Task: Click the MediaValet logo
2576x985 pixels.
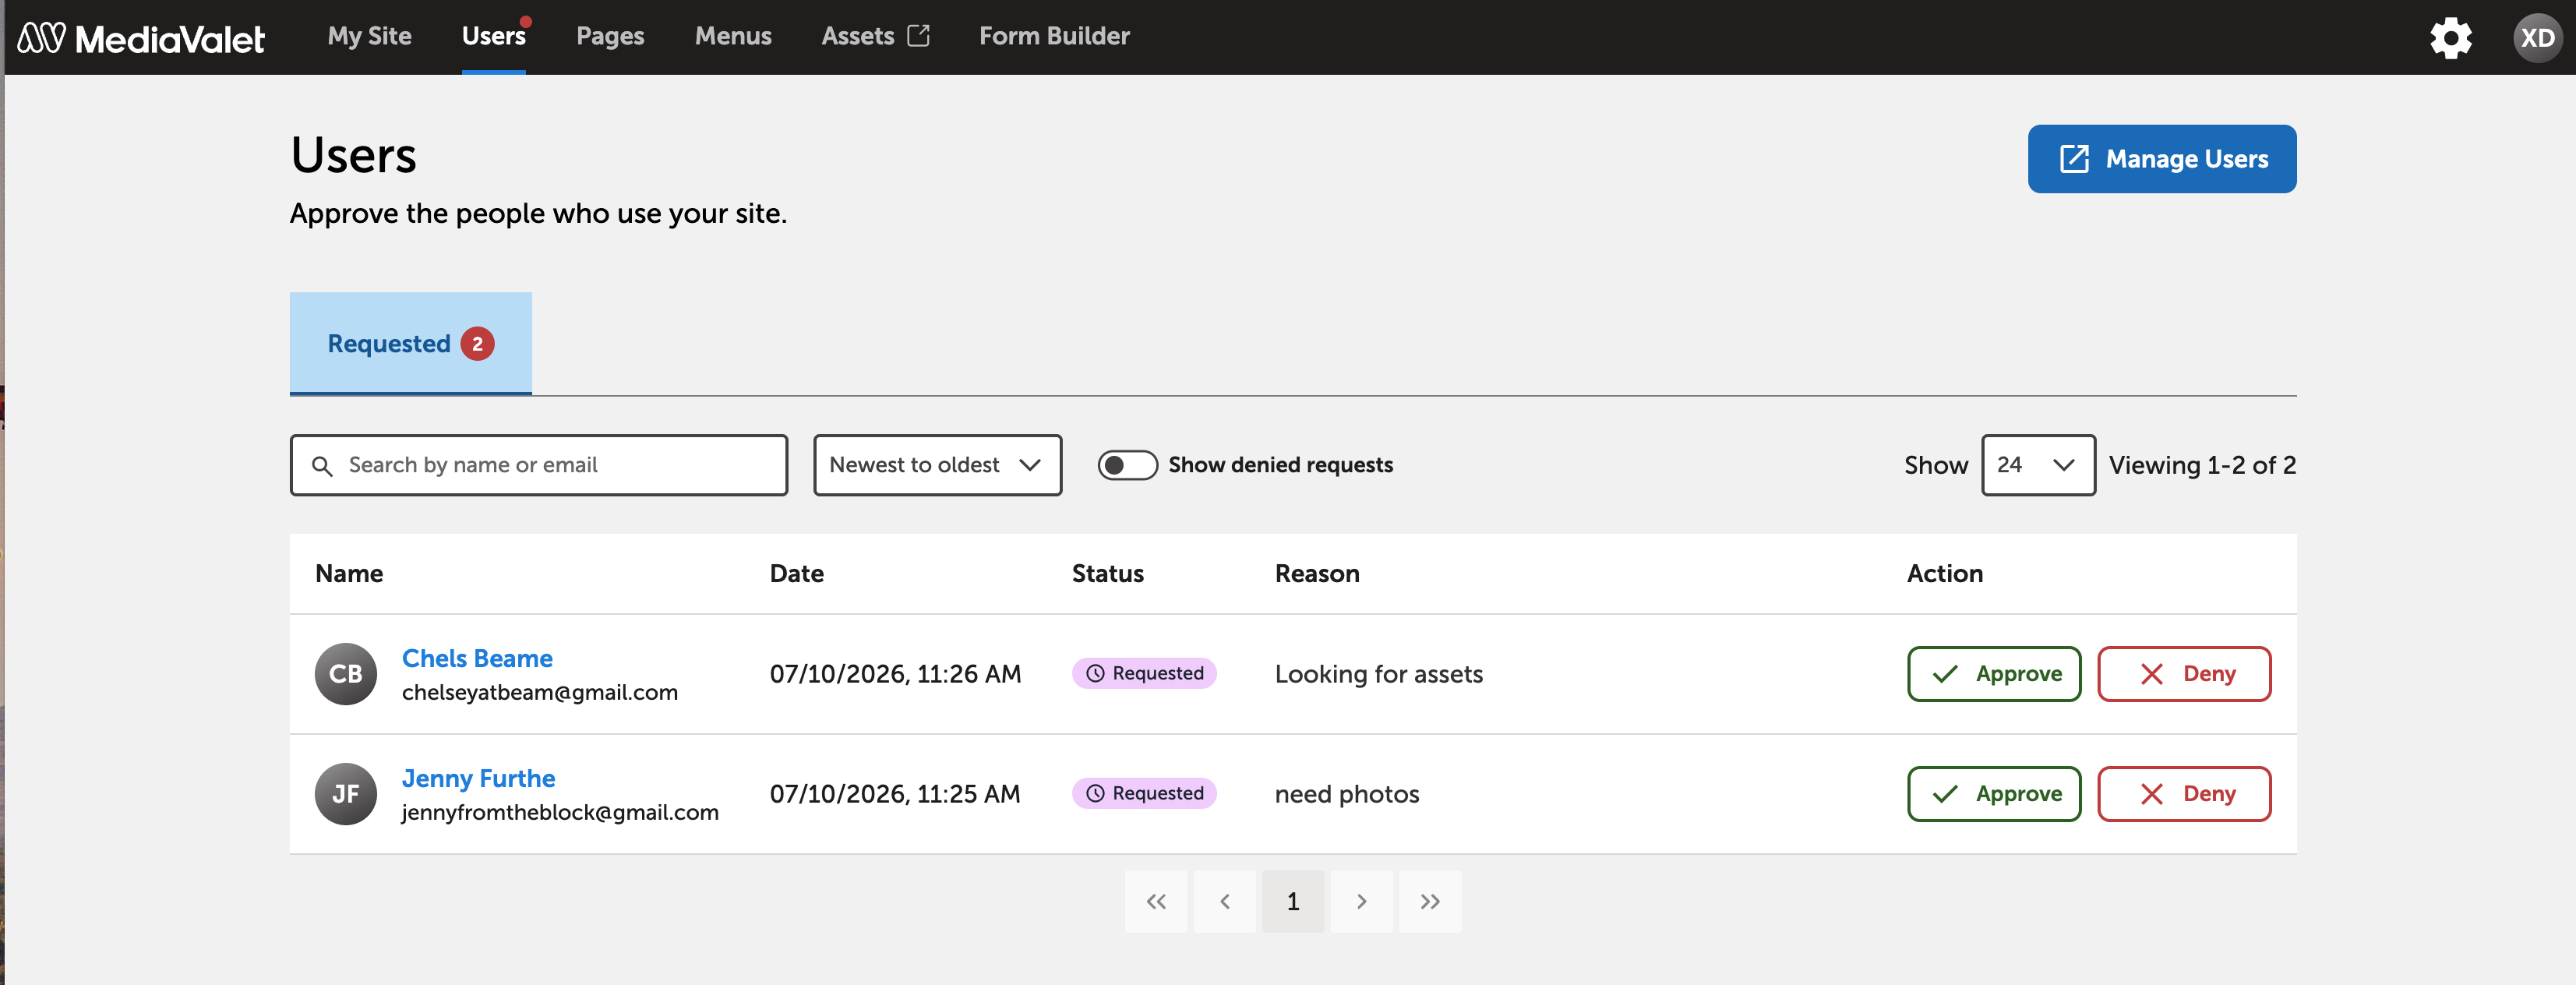Action: click(141, 38)
